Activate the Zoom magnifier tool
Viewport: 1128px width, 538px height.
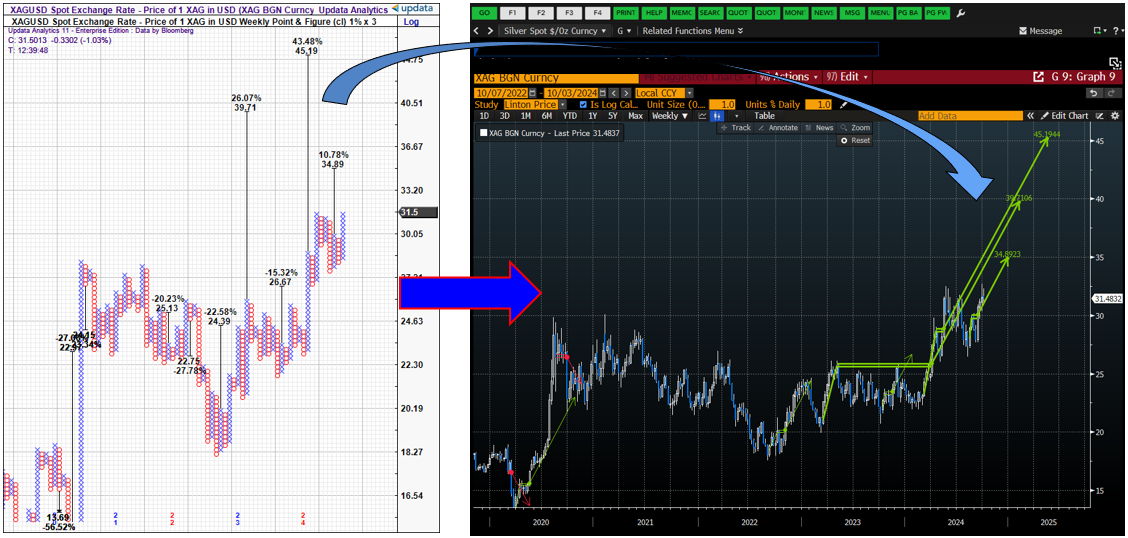(855, 127)
